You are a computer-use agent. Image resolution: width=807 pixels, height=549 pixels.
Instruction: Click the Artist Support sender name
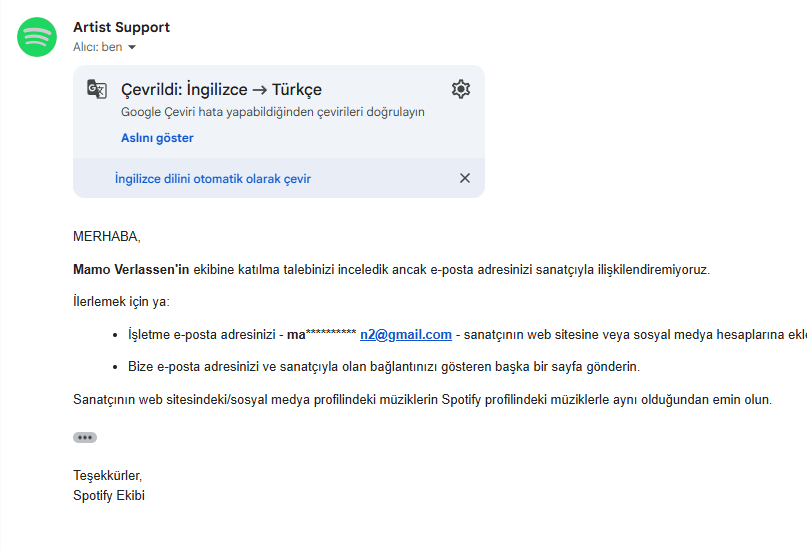click(121, 27)
